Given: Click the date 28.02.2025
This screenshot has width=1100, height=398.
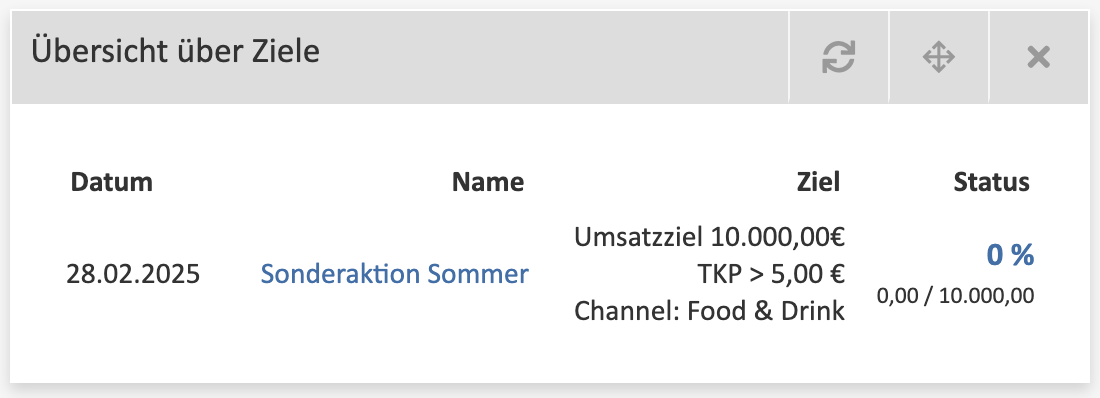Looking at the screenshot, I should (x=133, y=274).
